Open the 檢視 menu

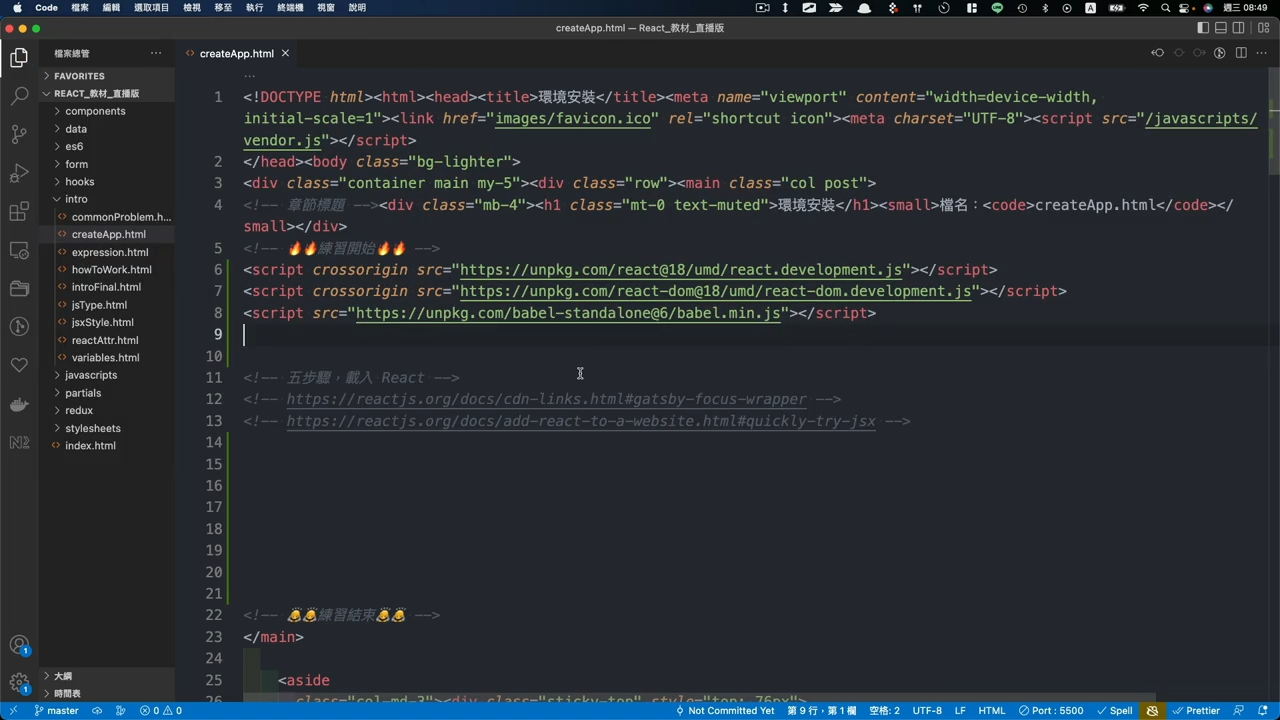(x=192, y=8)
